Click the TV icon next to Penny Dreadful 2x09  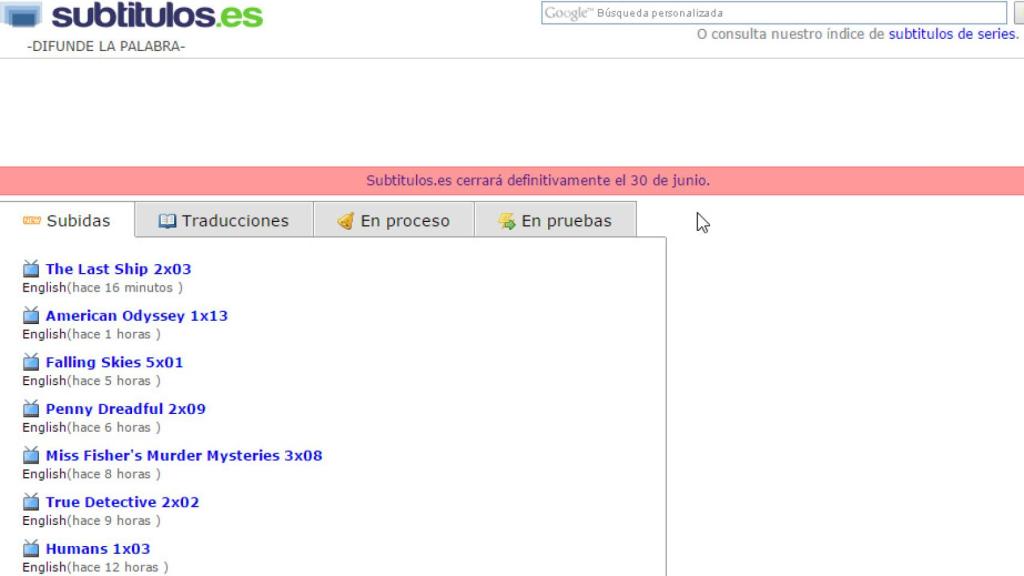coord(30,408)
